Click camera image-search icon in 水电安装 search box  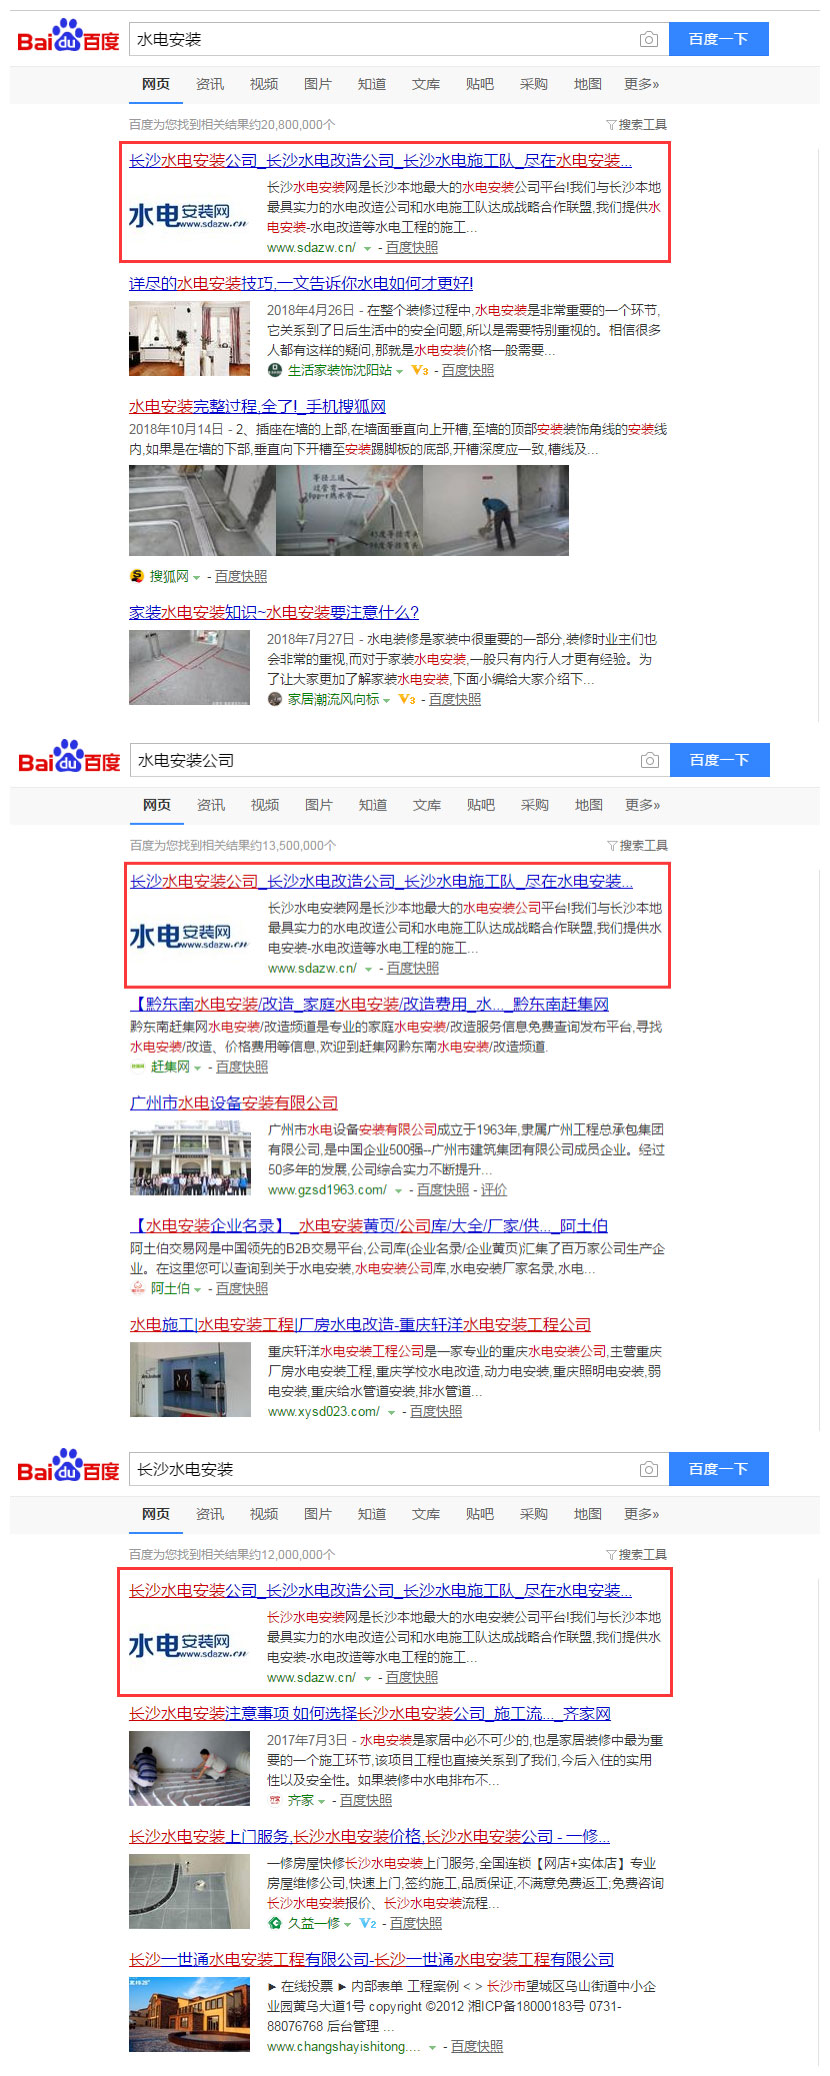pyautogui.click(x=649, y=39)
